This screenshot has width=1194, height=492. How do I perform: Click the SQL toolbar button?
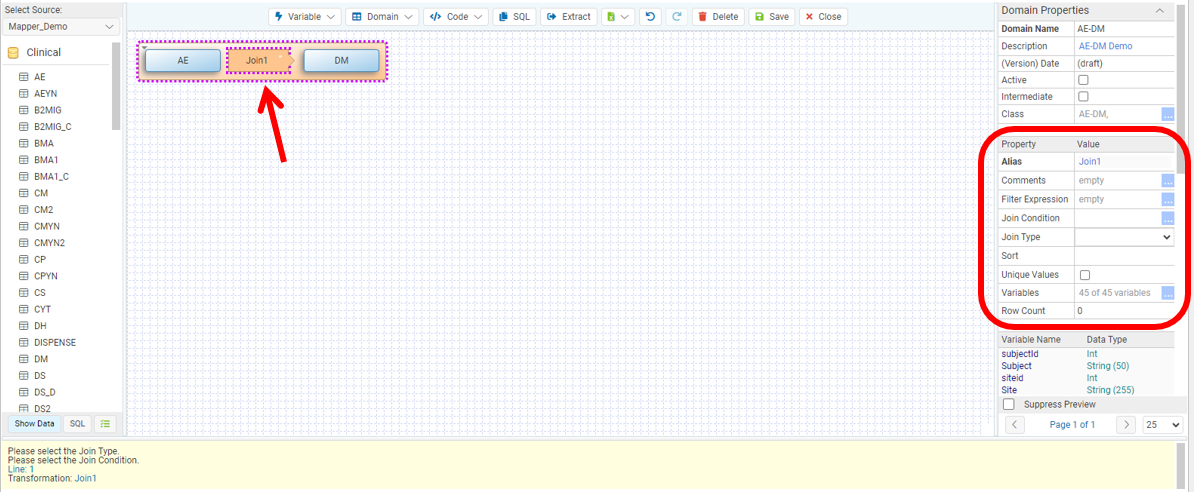[516, 17]
